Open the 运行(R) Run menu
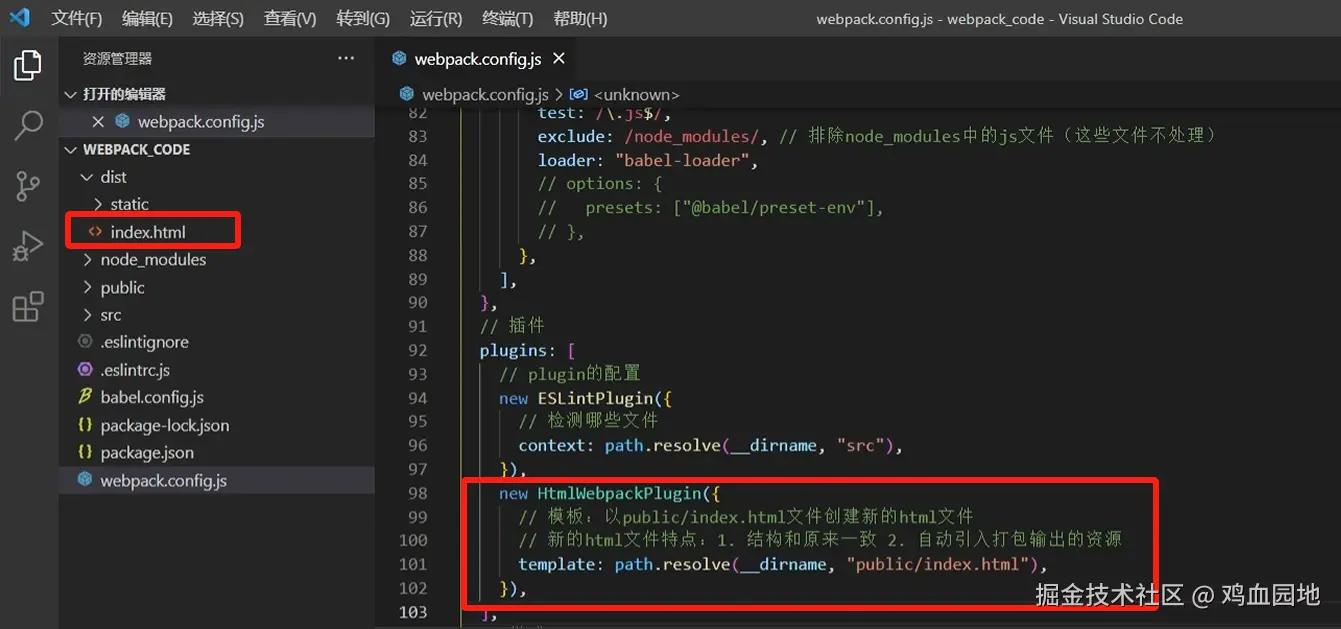The width and height of the screenshot is (1341, 629). (x=436, y=19)
